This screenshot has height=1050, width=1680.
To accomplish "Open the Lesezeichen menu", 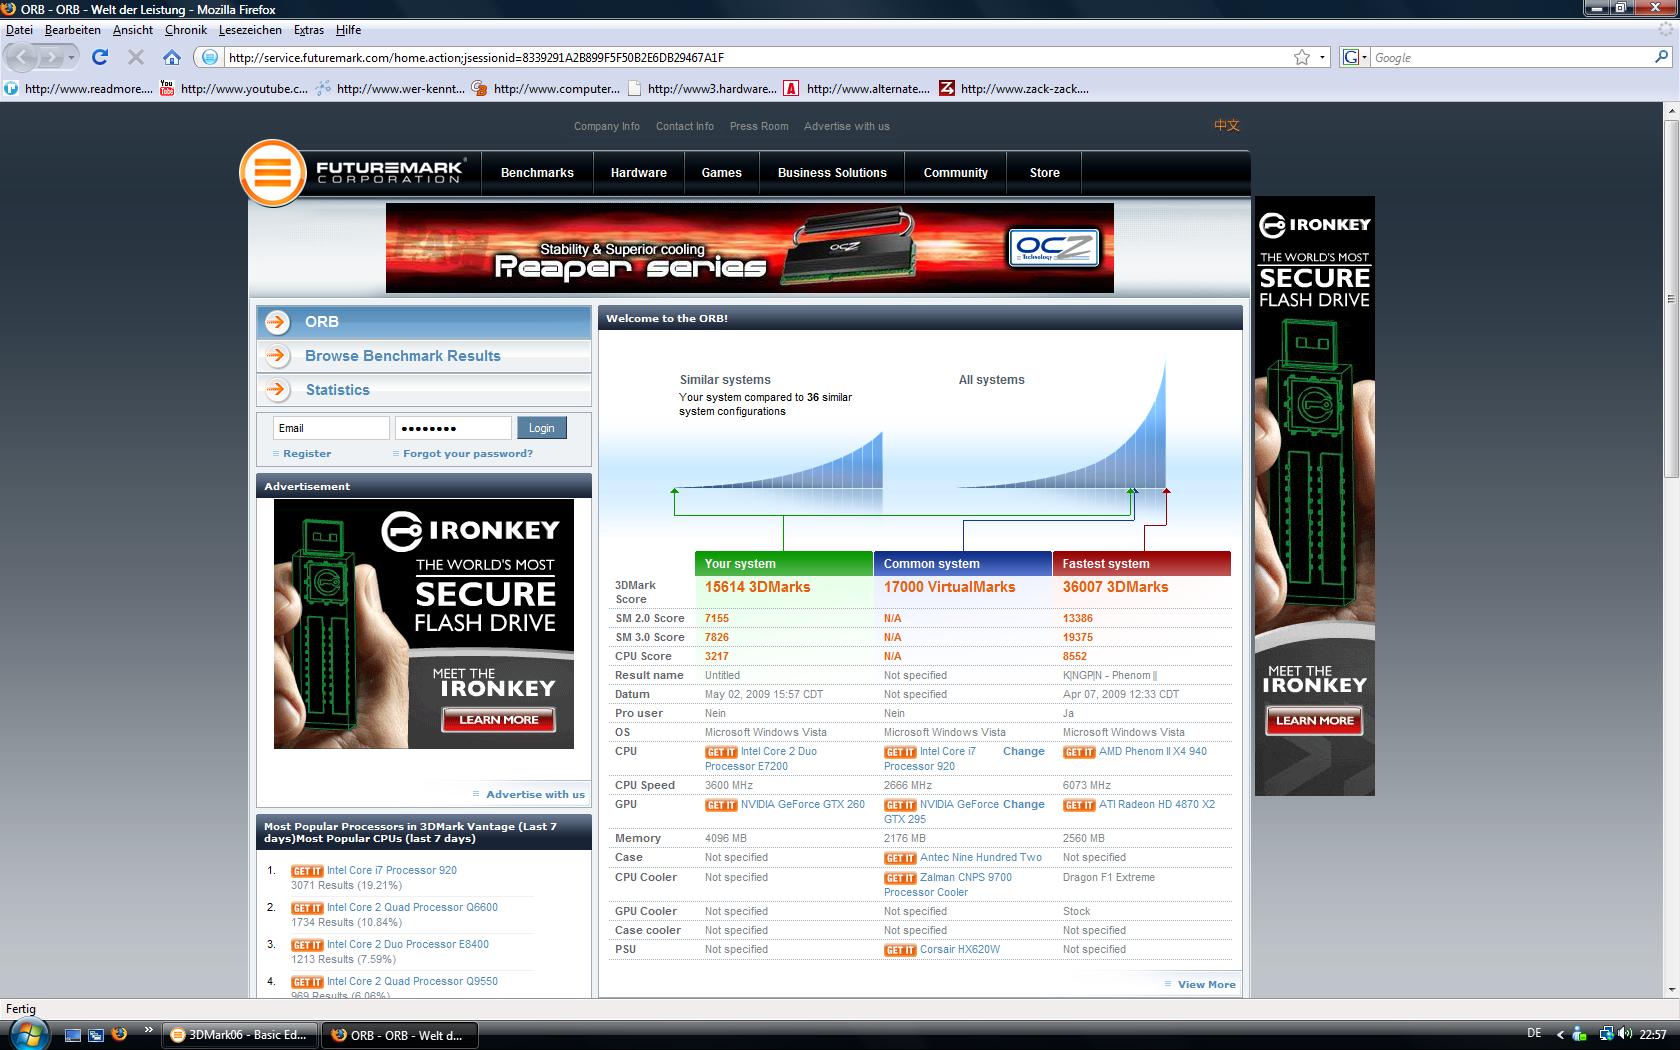I will (250, 30).
